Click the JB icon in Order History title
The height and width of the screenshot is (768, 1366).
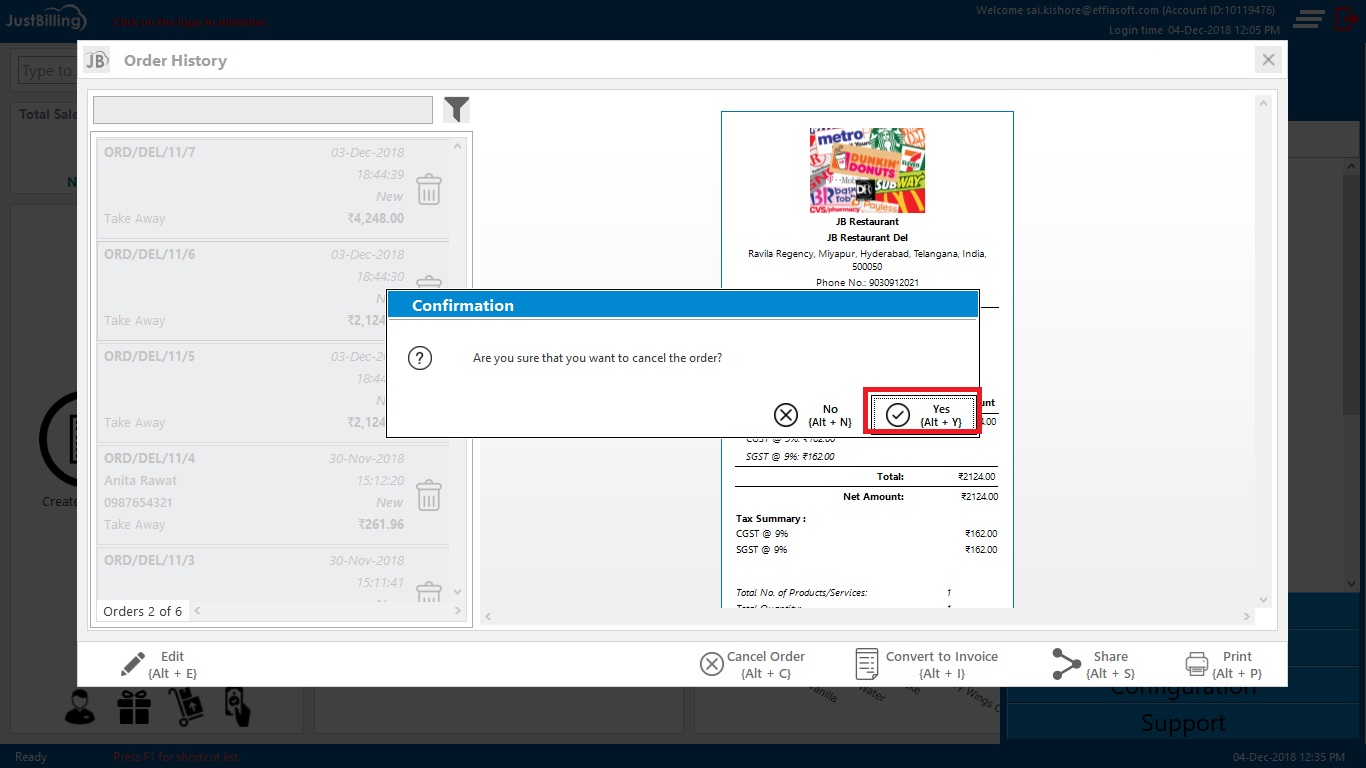pyautogui.click(x=96, y=60)
